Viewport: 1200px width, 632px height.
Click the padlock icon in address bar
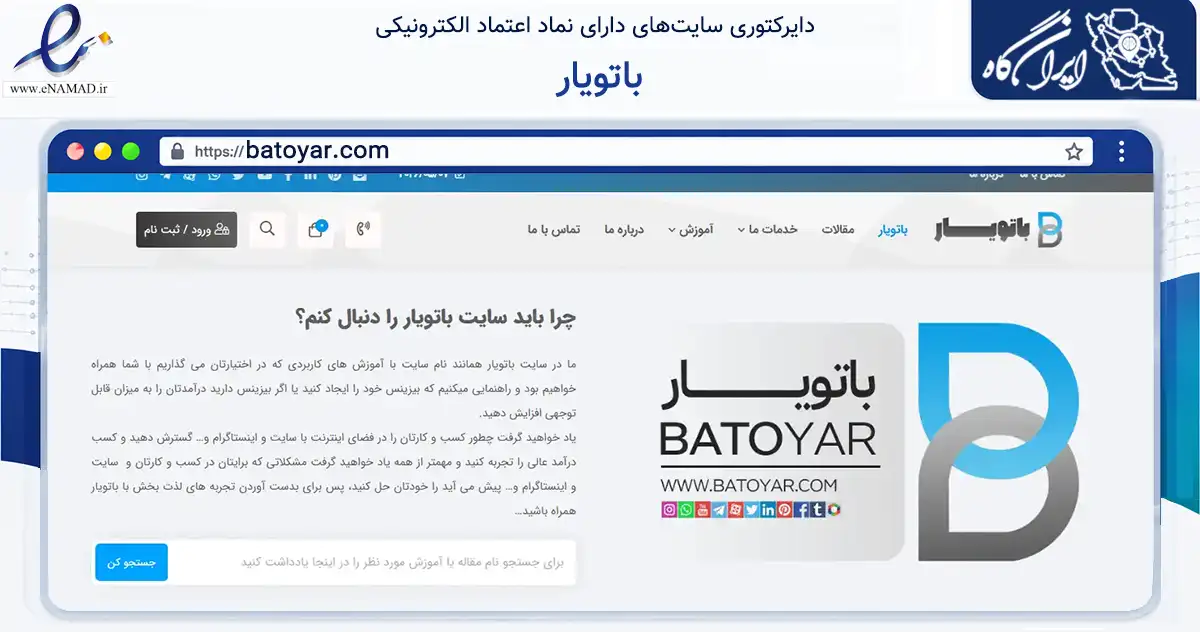point(178,152)
